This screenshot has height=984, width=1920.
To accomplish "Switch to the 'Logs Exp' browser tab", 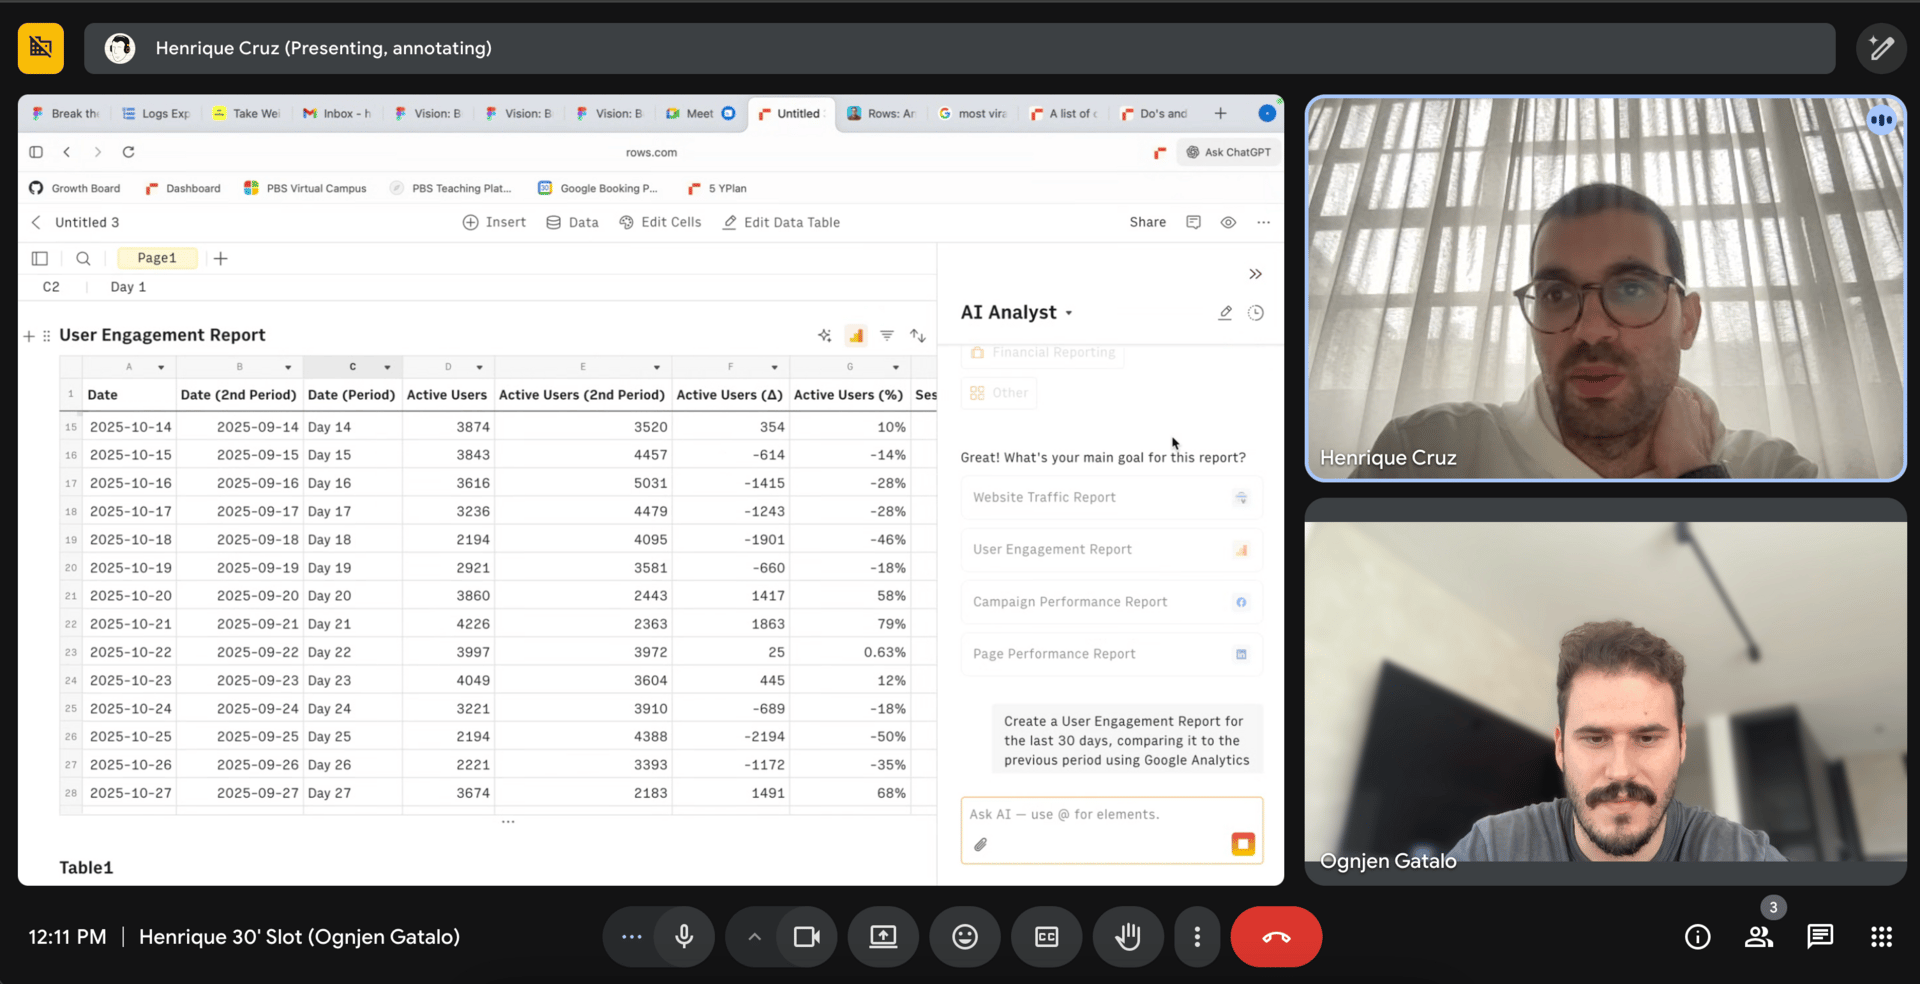I will 157,114.
